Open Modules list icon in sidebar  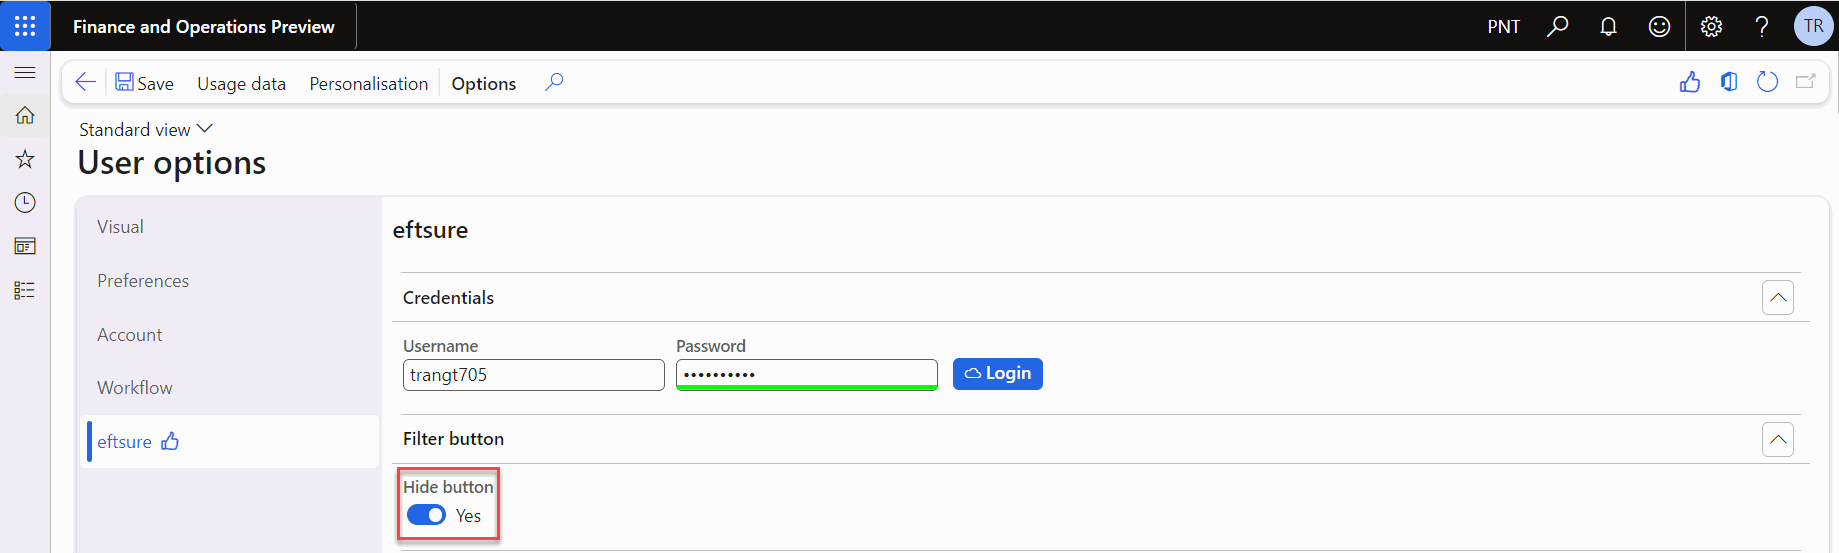(25, 290)
